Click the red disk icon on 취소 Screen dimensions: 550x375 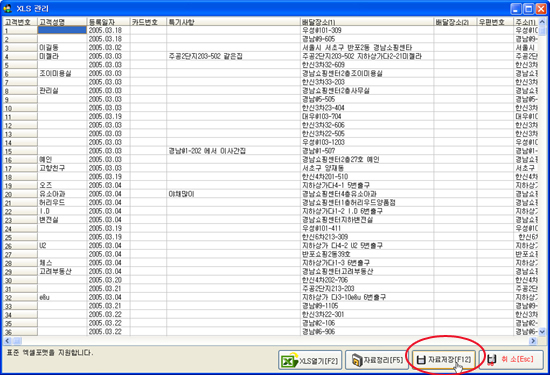click(x=492, y=359)
